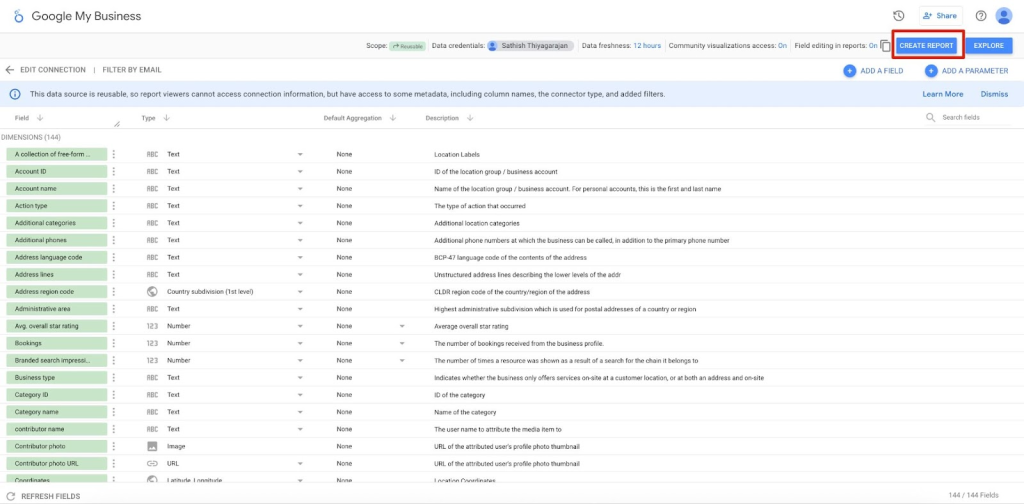Select the contributor name field chip

click(57, 429)
